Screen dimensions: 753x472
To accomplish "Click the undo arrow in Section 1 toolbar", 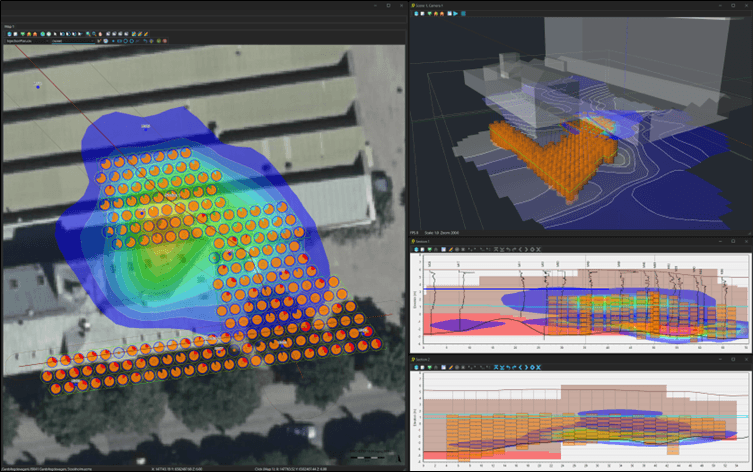I will point(508,249).
